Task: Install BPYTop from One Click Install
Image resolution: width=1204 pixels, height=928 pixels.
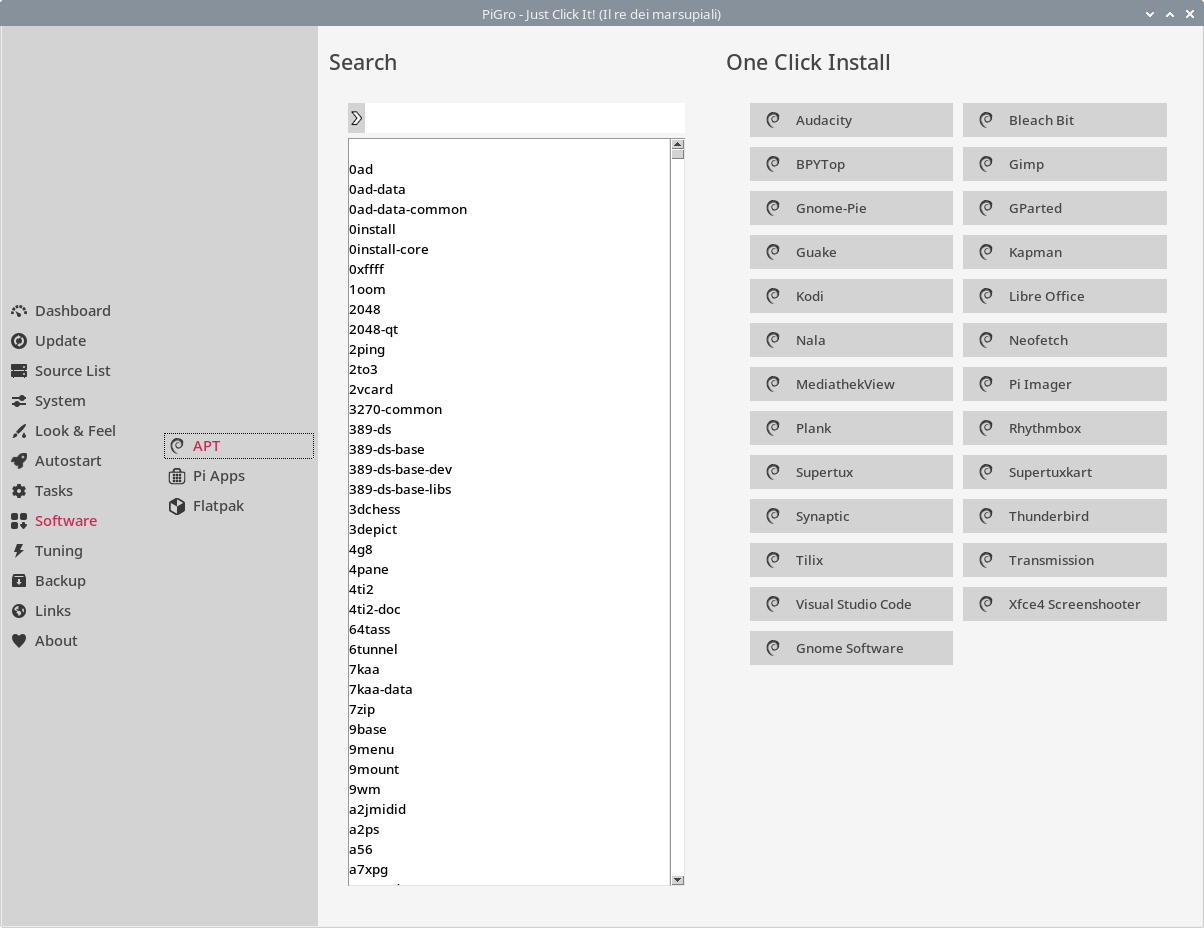Action: [x=851, y=164]
